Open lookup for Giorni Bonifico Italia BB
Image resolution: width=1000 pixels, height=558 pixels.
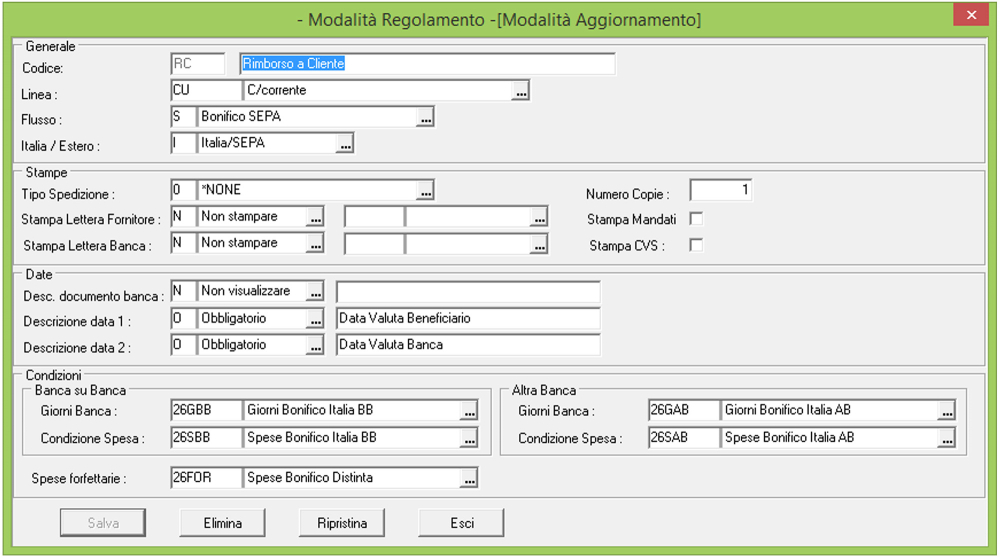[x=469, y=411]
